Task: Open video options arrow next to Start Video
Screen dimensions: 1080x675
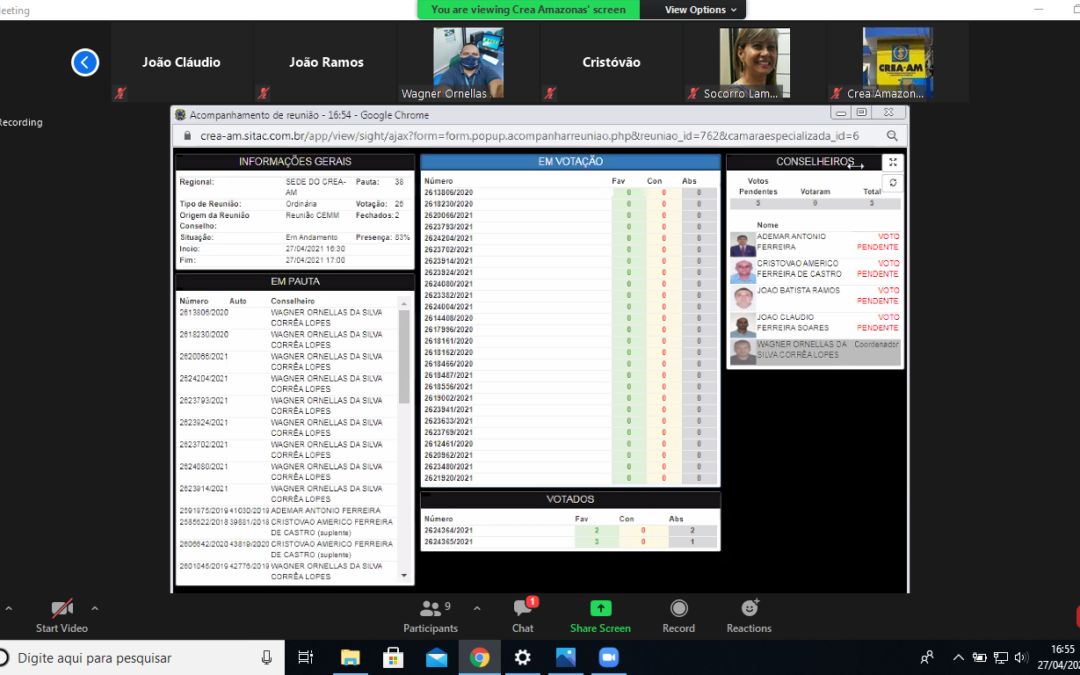Action: [x=95, y=609]
